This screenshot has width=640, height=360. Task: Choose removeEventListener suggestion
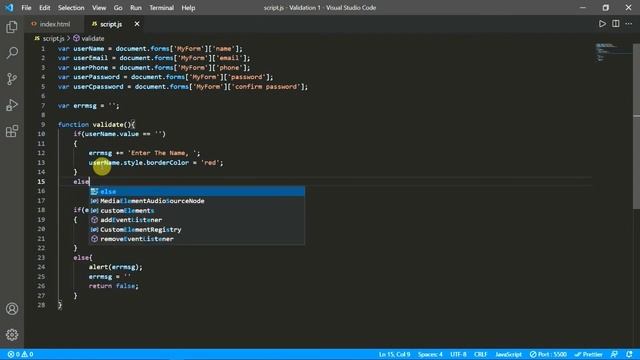197,239
